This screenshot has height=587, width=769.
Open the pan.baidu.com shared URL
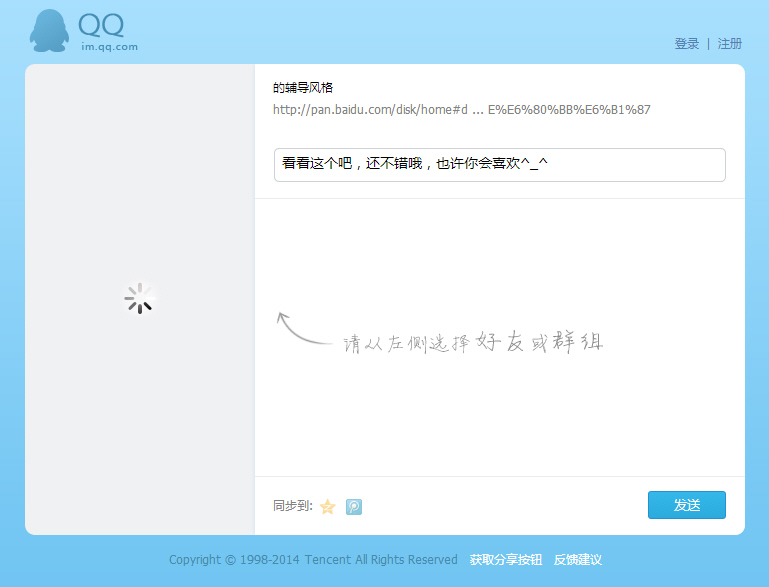click(461, 109)
